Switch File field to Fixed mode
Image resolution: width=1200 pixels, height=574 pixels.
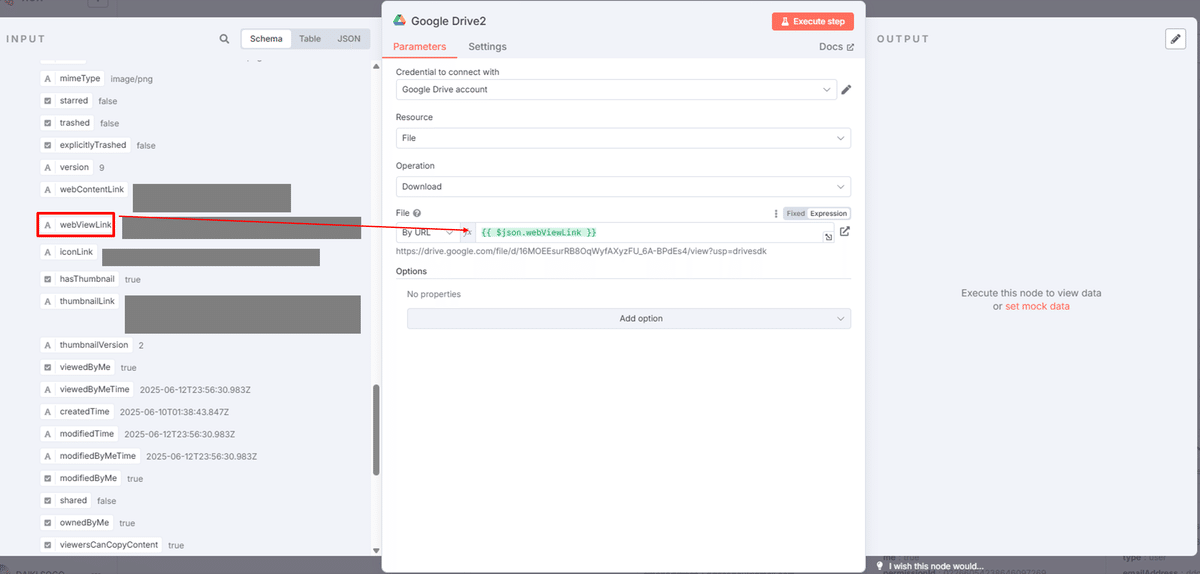795,213
